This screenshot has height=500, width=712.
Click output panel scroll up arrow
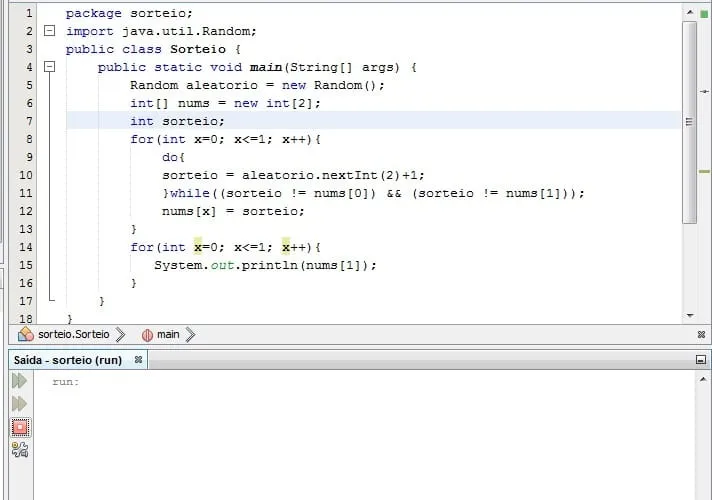703,379
